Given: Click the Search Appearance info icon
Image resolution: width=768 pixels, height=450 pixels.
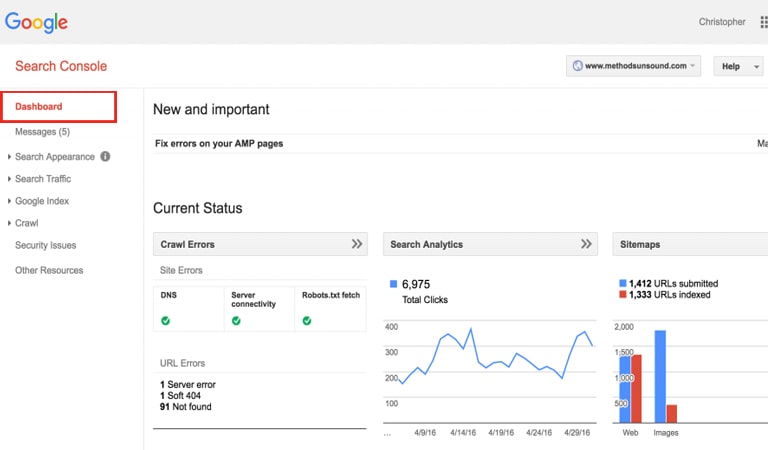Looking at the screenshot, I should (105, 156).
